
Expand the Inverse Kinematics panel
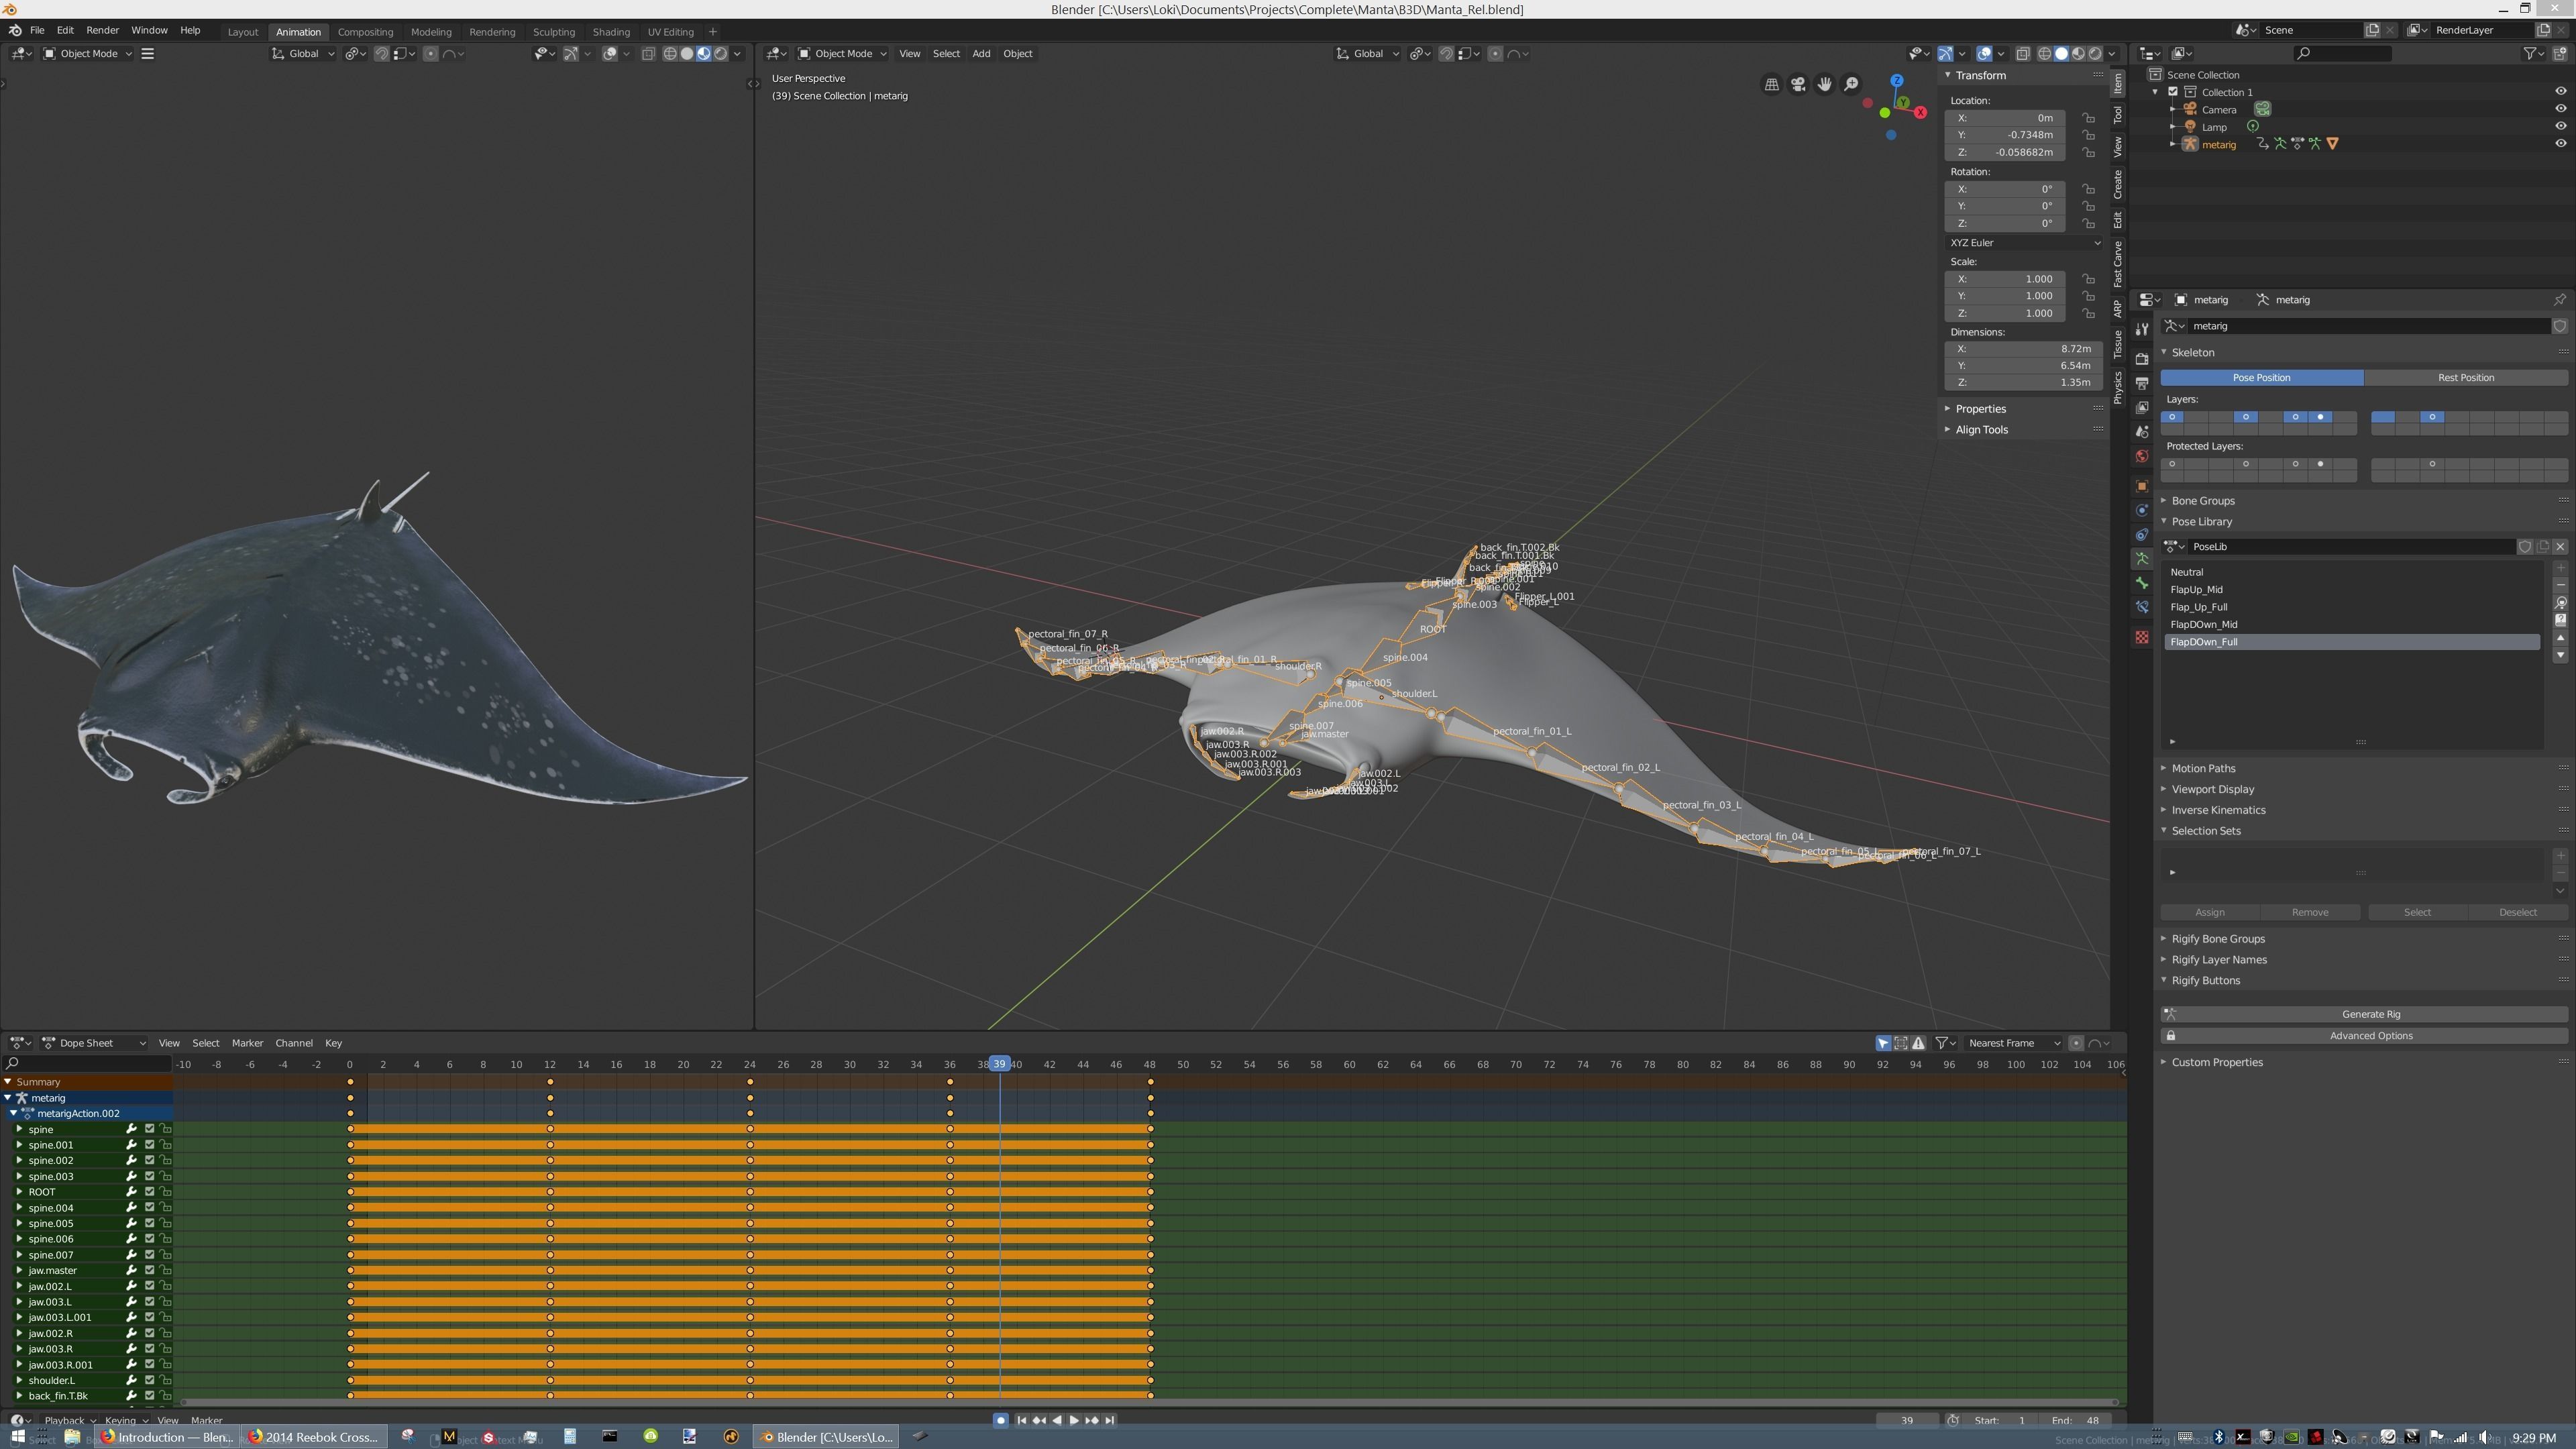coord(2218,810)
